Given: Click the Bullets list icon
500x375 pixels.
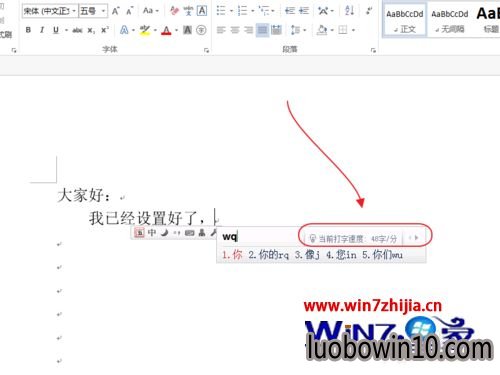Looking at the screenshot, I should click(x=221, y=11).
